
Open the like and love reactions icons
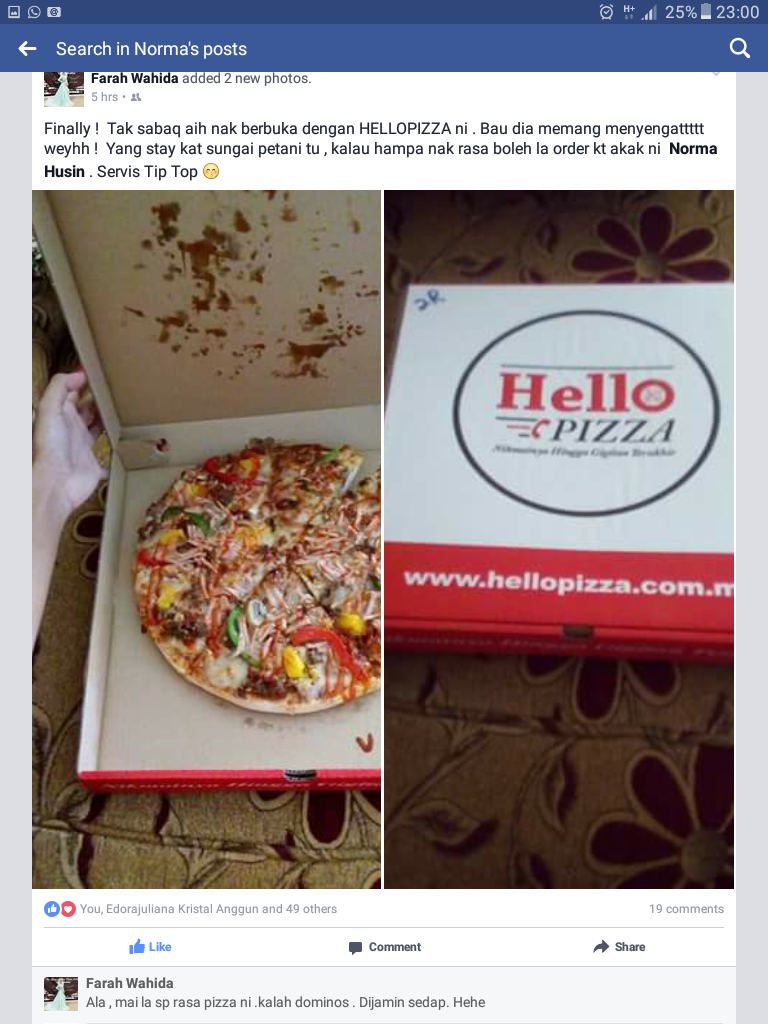tap(60, 908)
